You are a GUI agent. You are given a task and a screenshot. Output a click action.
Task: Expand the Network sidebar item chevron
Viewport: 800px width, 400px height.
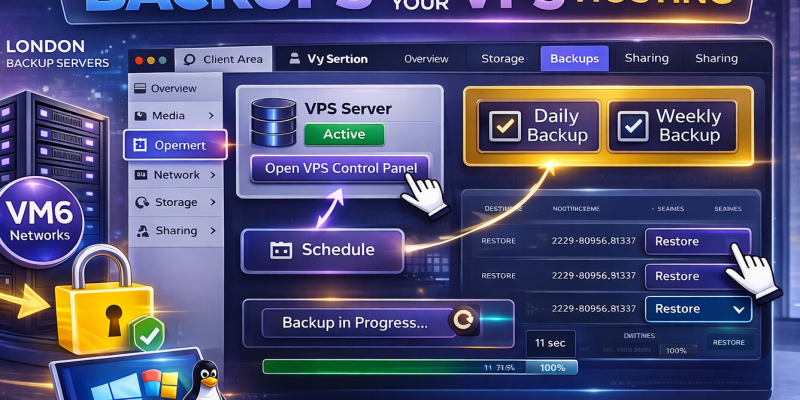pos(211,175)
